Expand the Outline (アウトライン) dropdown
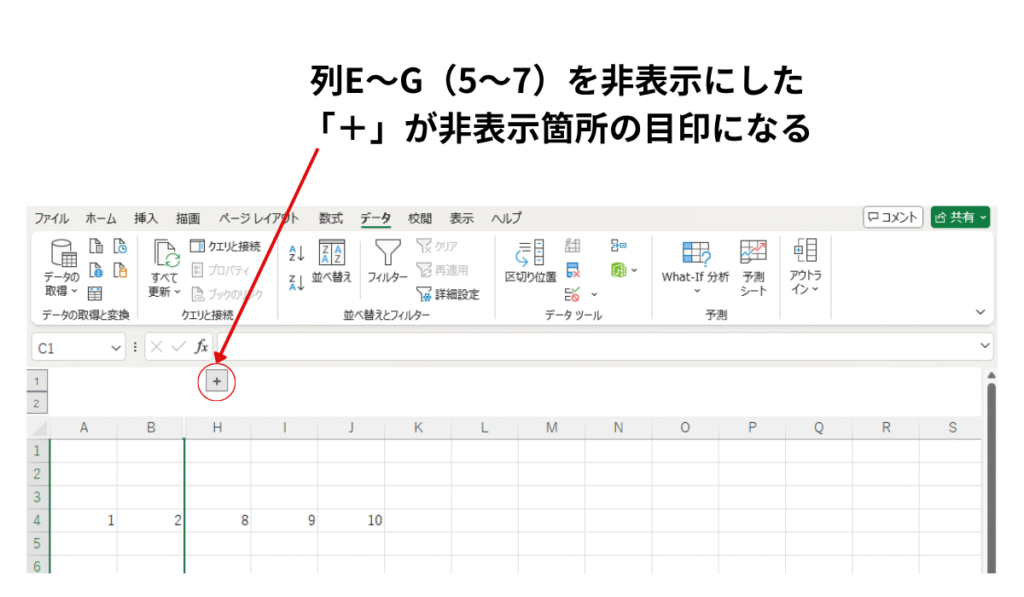Viewport: 1024px width, 597px height. 805,267
